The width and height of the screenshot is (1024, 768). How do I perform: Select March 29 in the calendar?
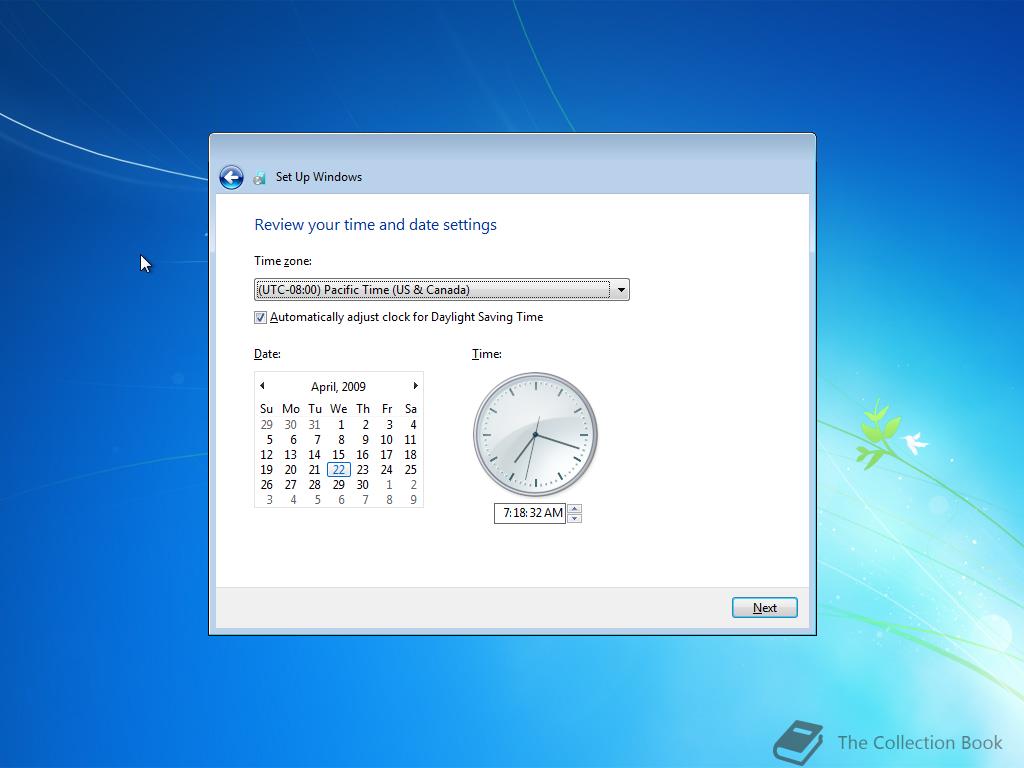point(266,424)
